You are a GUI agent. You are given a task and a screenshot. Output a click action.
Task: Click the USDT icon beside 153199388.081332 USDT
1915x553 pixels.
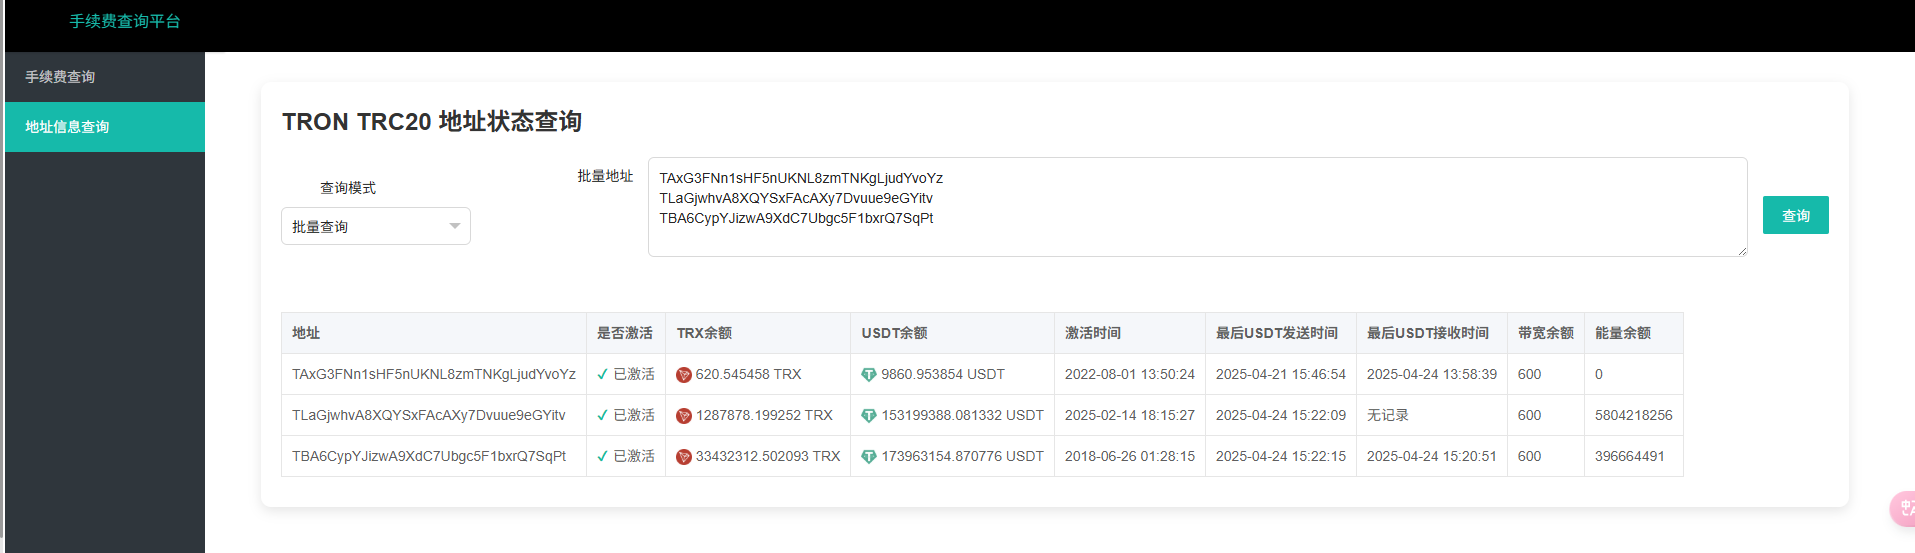click(869, 416)
